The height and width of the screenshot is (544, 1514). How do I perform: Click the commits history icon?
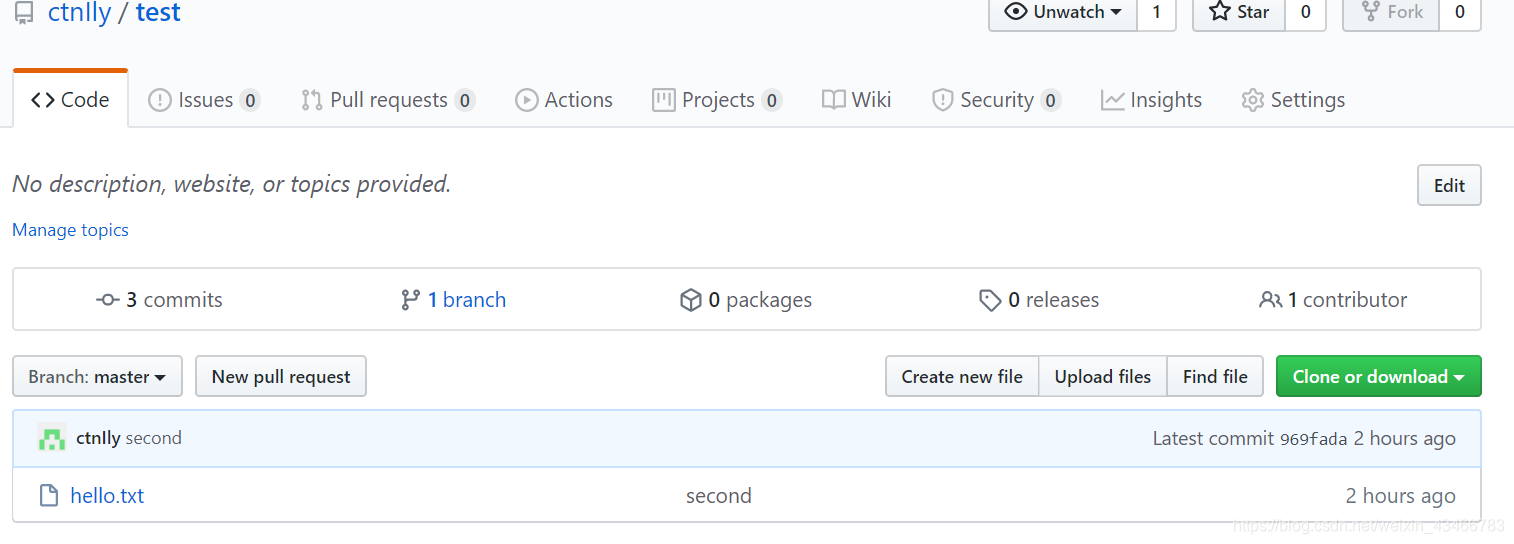pyautogui.click(x=108, y=300)
